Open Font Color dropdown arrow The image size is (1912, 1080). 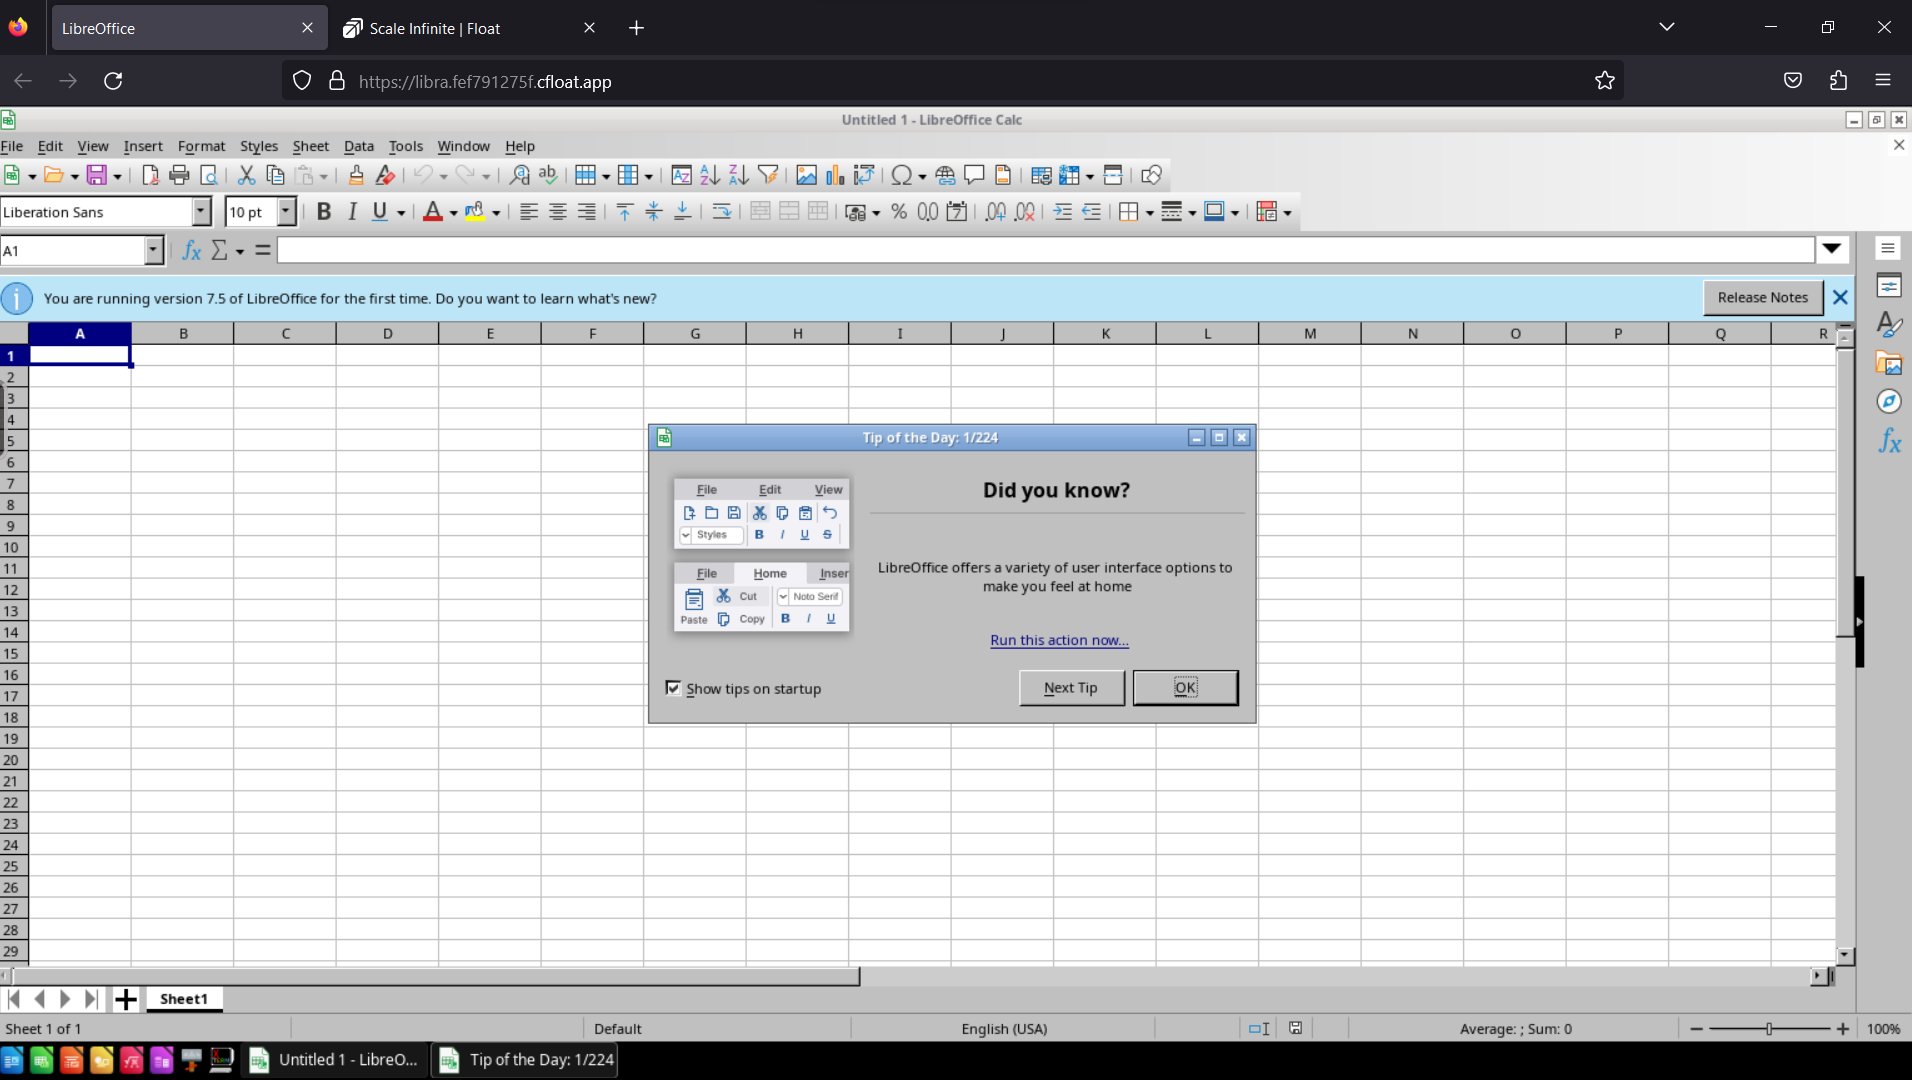(x=453, y=213)
